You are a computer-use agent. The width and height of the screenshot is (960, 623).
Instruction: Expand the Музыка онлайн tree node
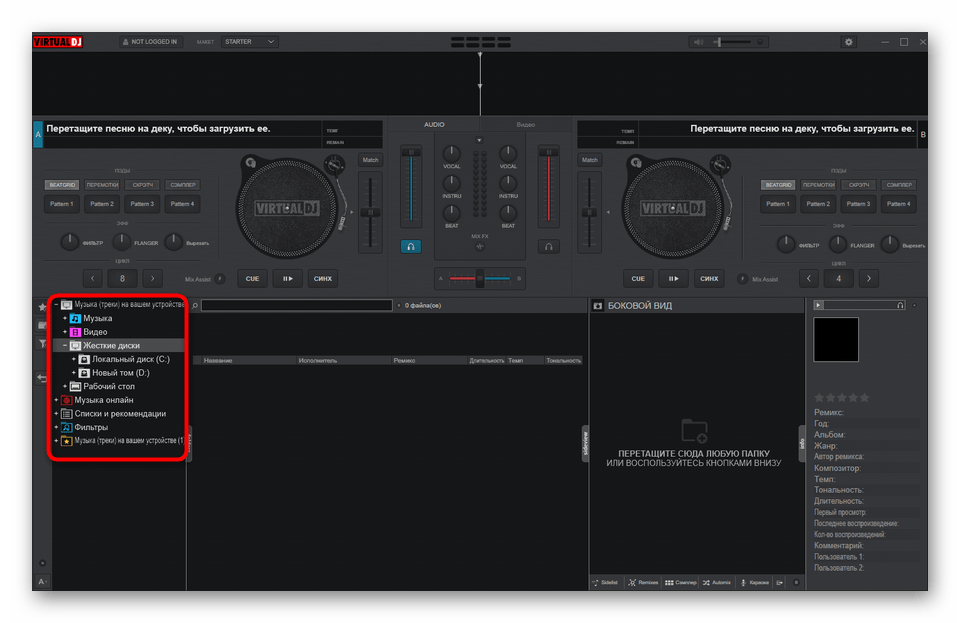tap(56, 400)
